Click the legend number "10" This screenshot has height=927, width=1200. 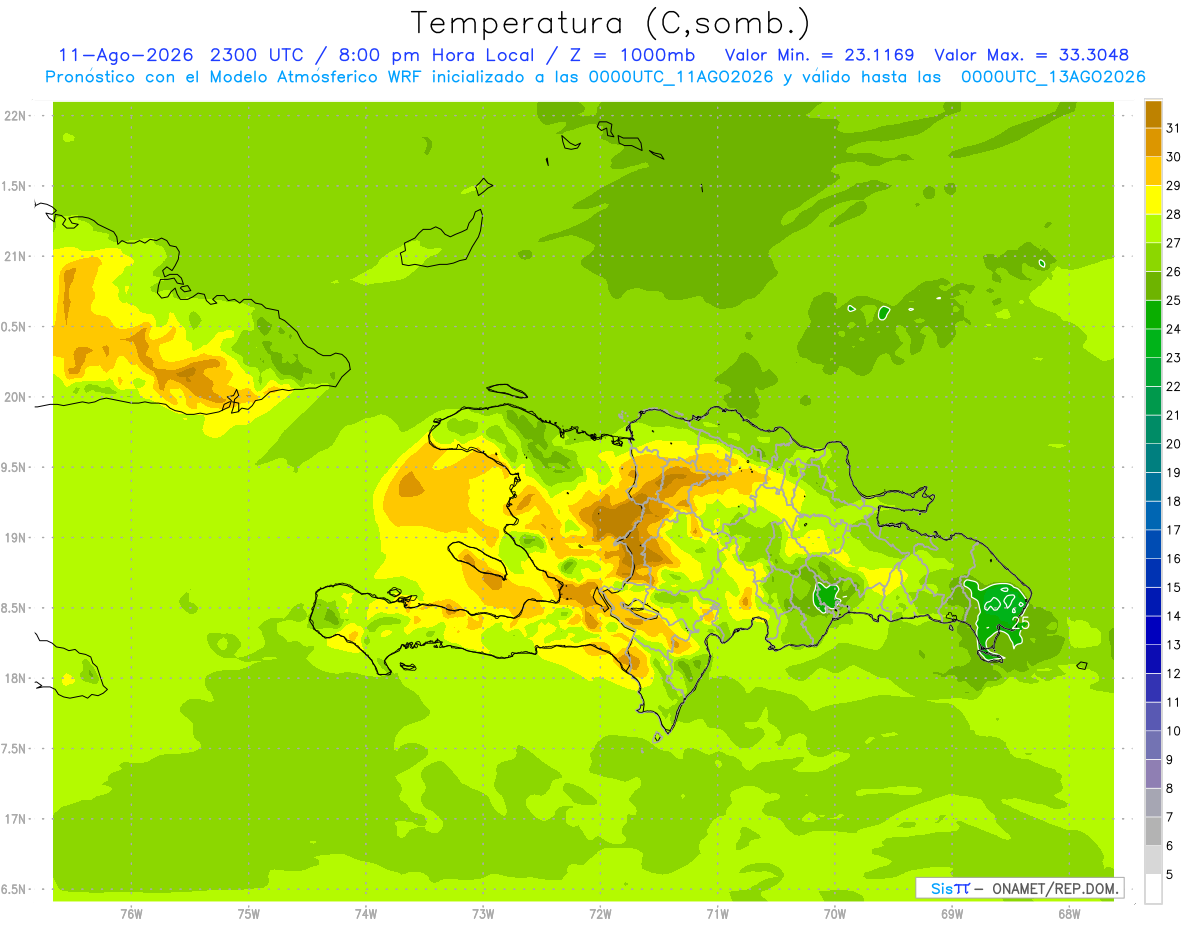1174,730
